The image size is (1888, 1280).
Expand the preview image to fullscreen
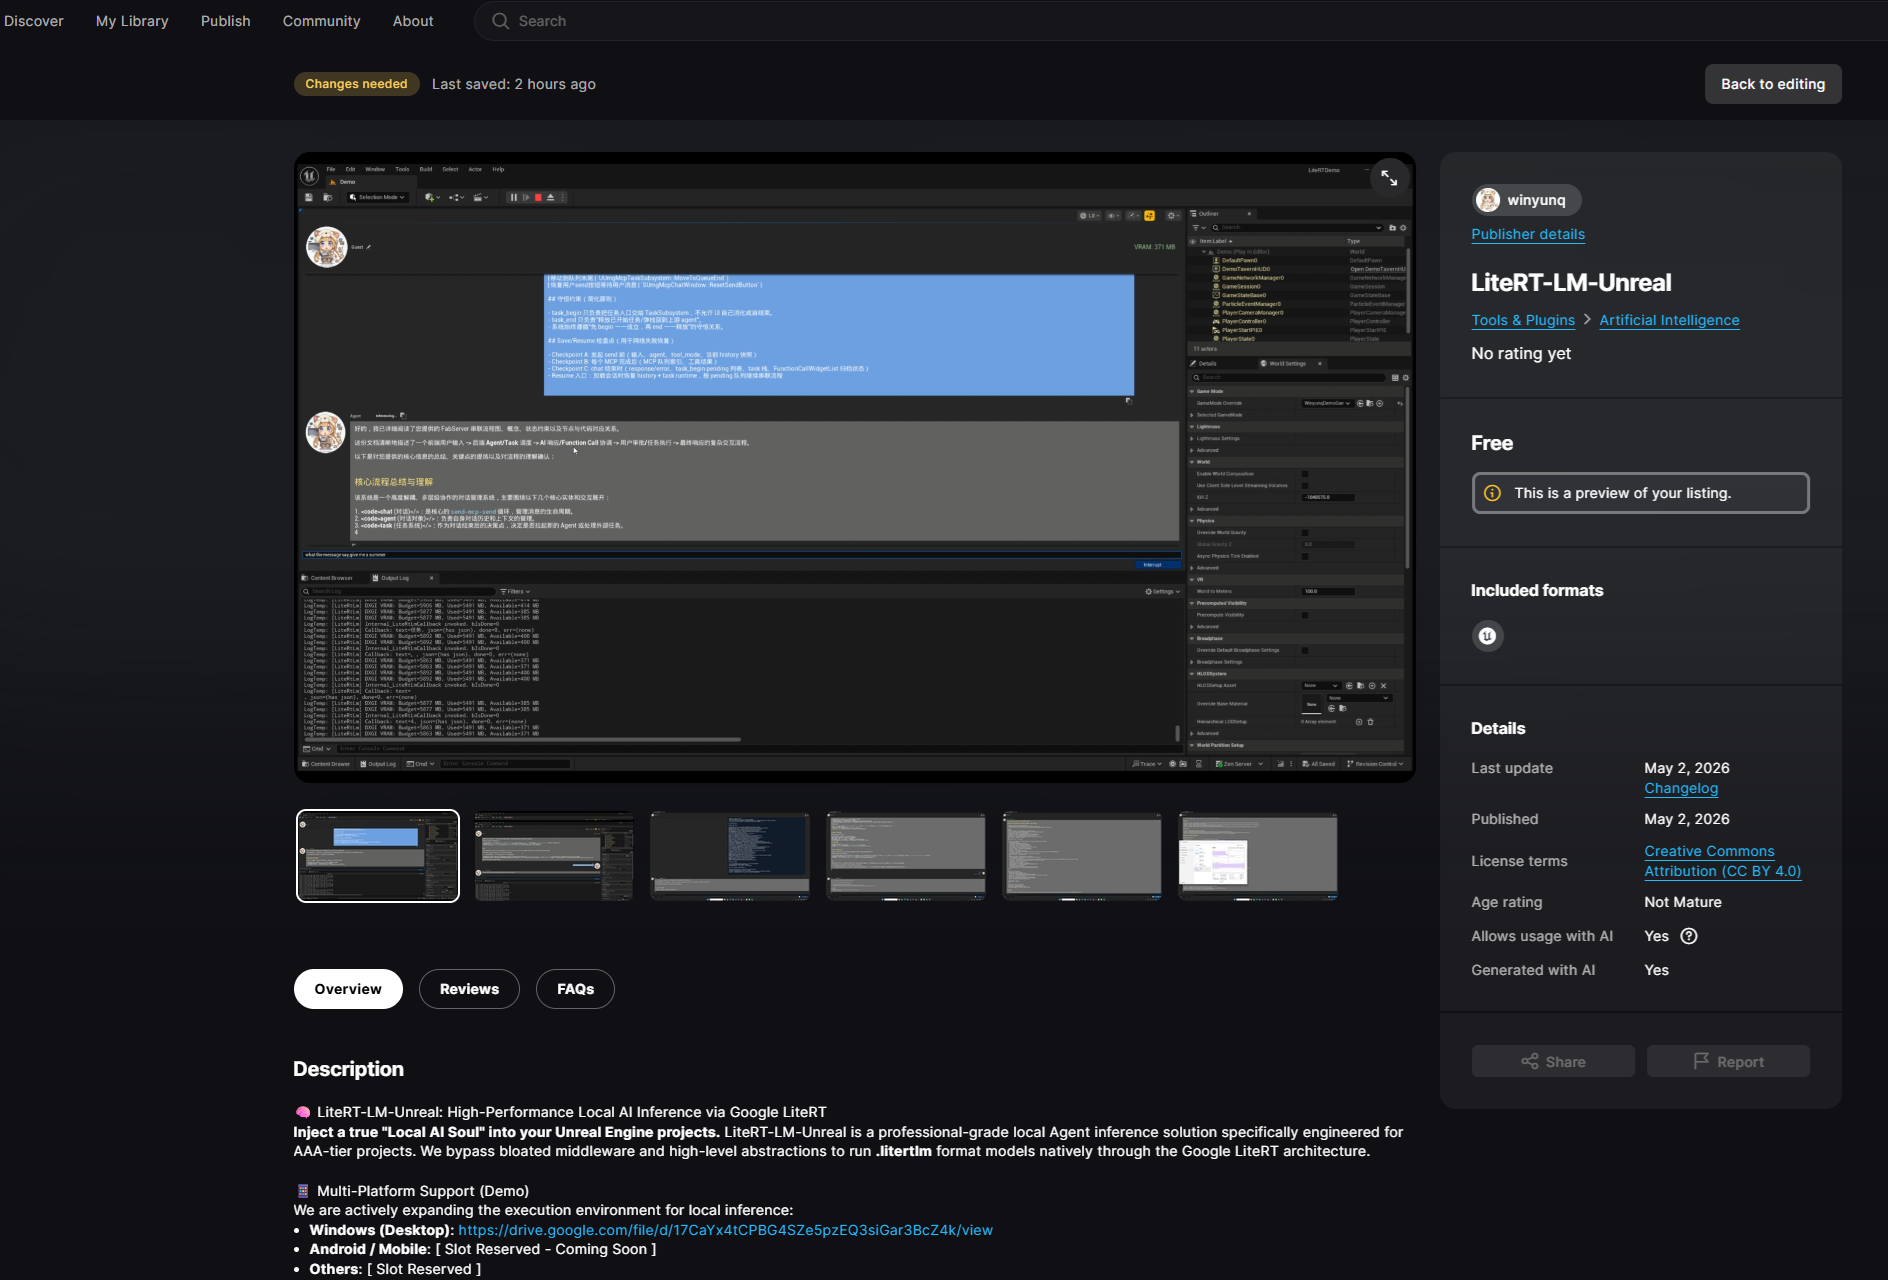1389,178
